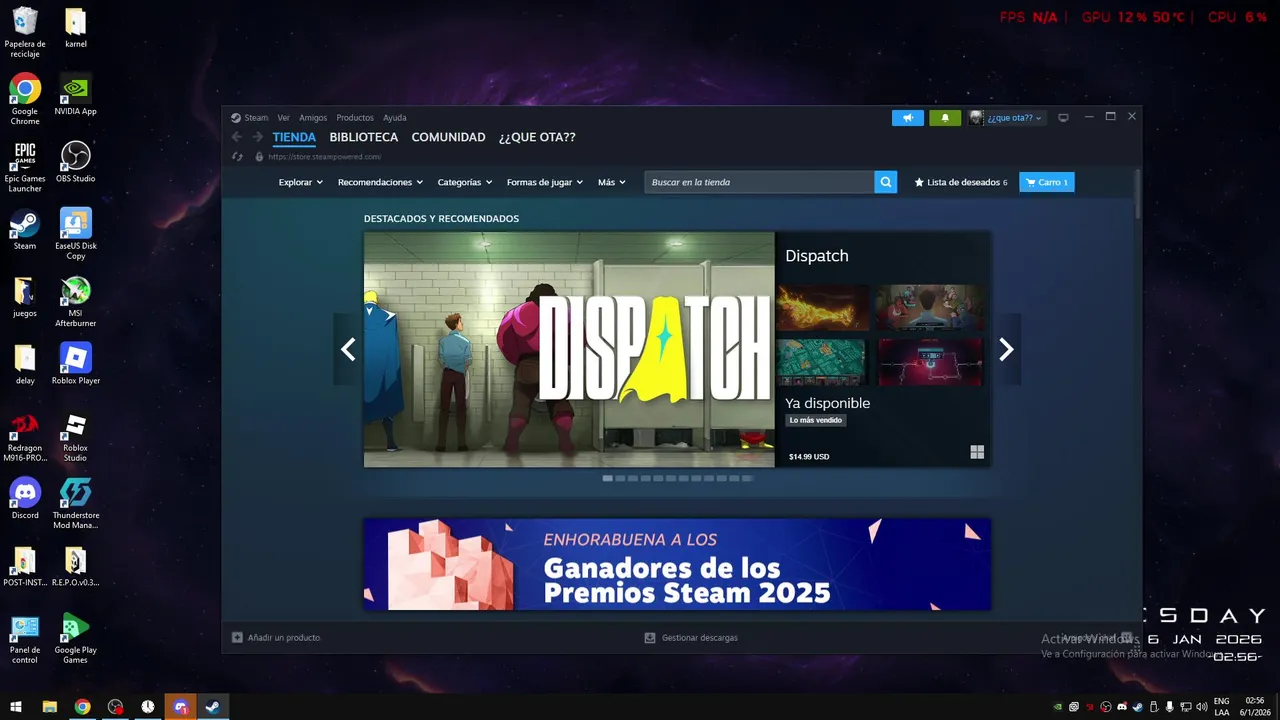Click Añadir un producto
Image resolution: width=1280 pixels, height=720 pixels.
click(276, 637)
